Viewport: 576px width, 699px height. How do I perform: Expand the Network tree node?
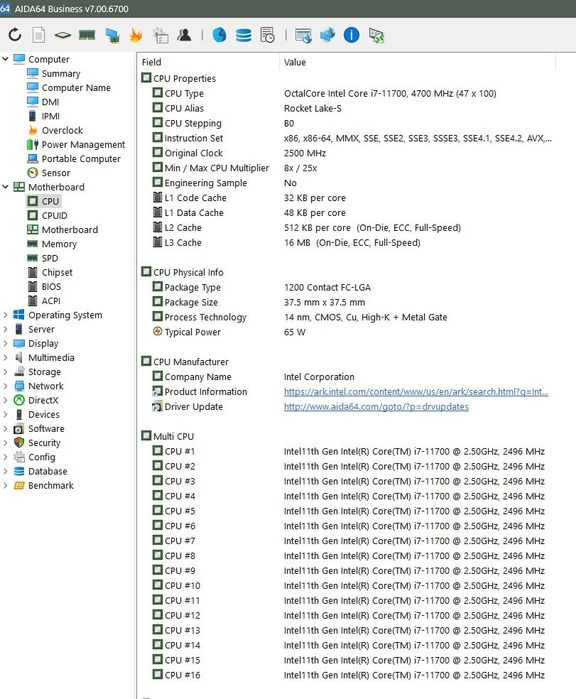click(x=5, y=386)
